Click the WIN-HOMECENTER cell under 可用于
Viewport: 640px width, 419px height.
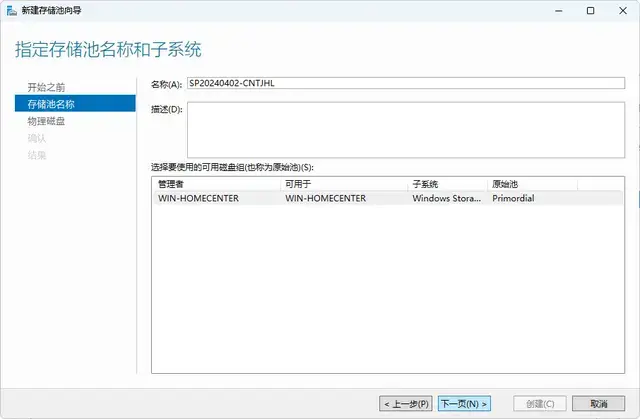pos(325,198)
